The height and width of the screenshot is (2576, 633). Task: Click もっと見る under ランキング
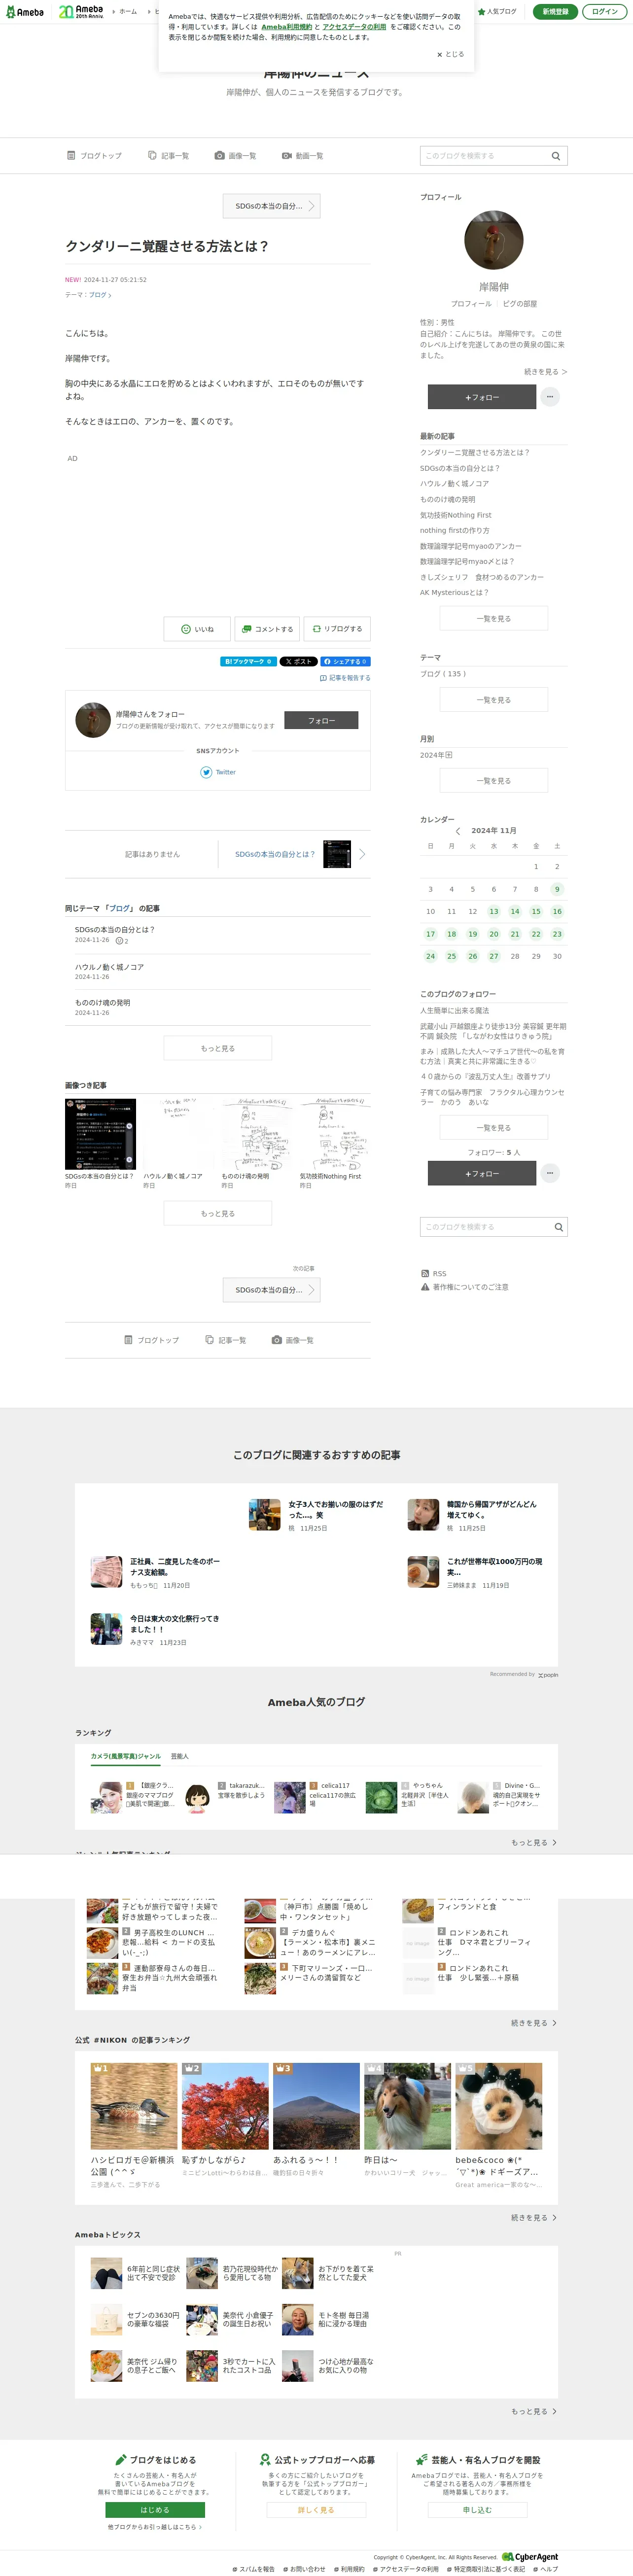tap(534, 1843)
